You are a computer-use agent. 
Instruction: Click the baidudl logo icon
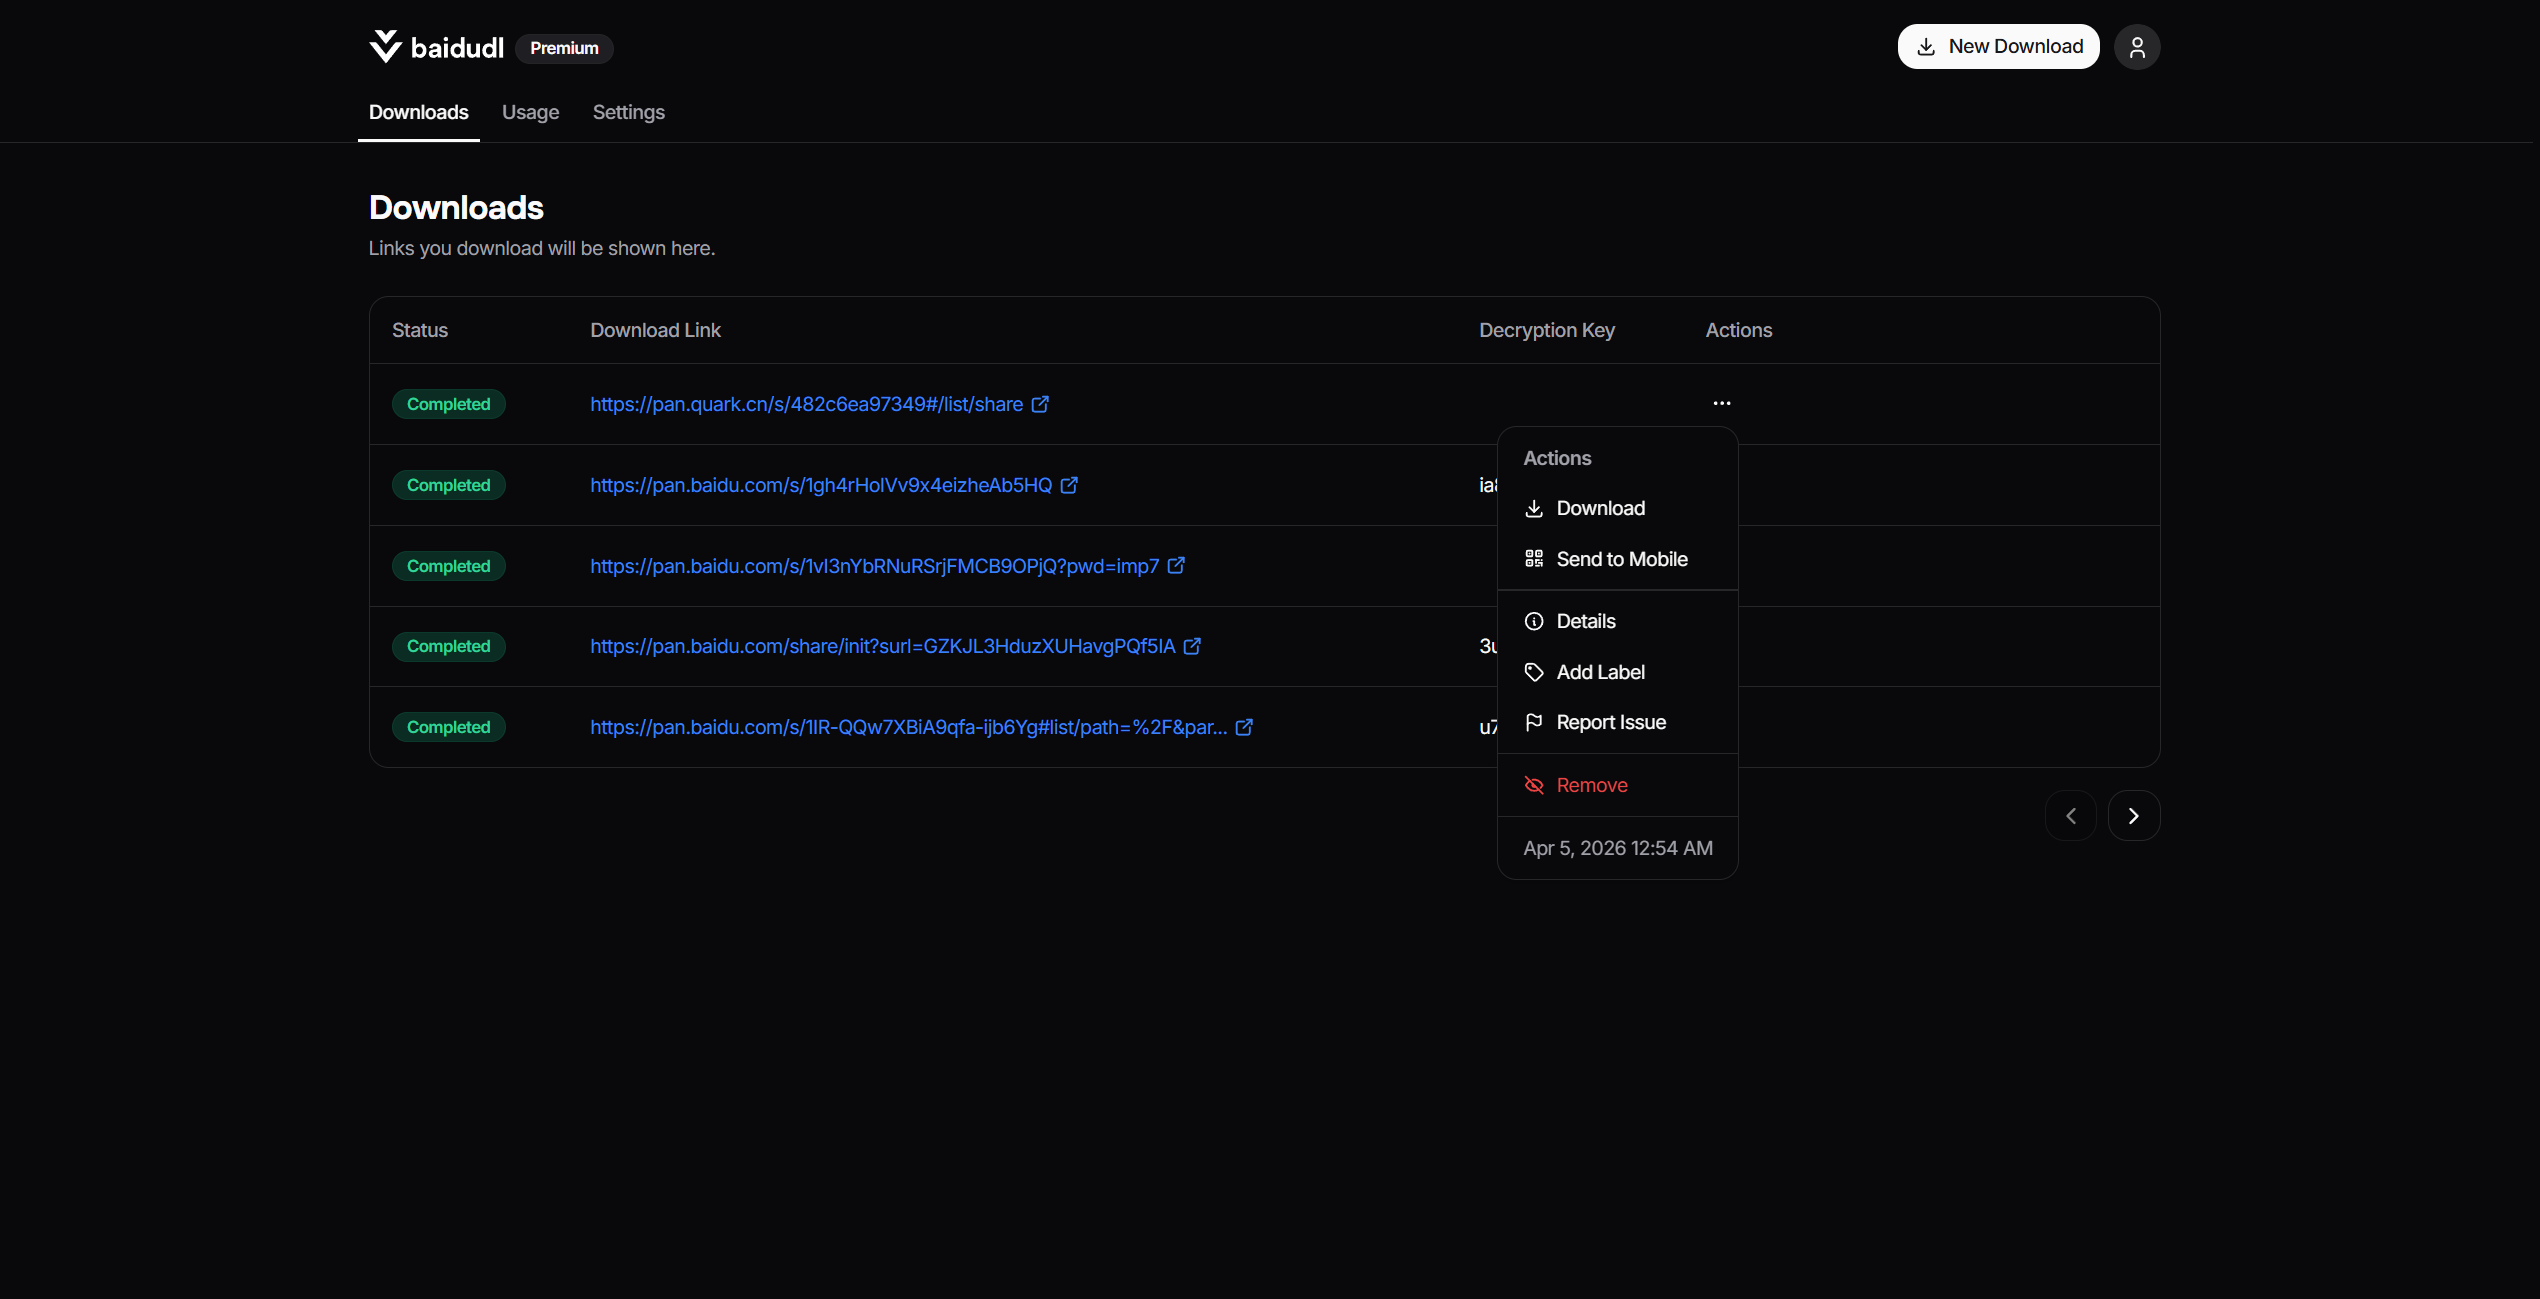point(385,47)
